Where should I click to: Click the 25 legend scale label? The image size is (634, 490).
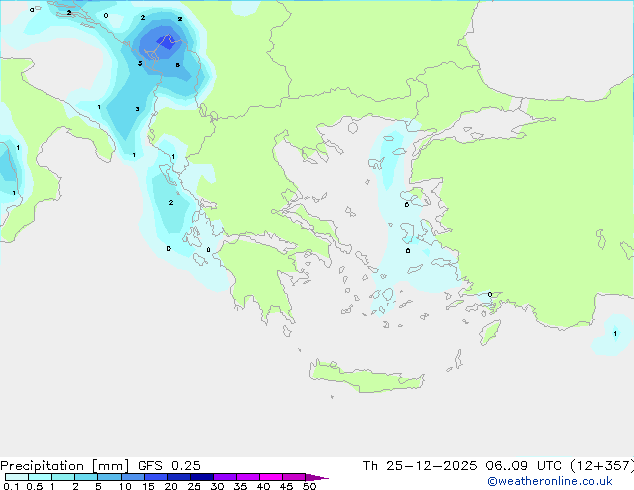[x=194, y=486]
